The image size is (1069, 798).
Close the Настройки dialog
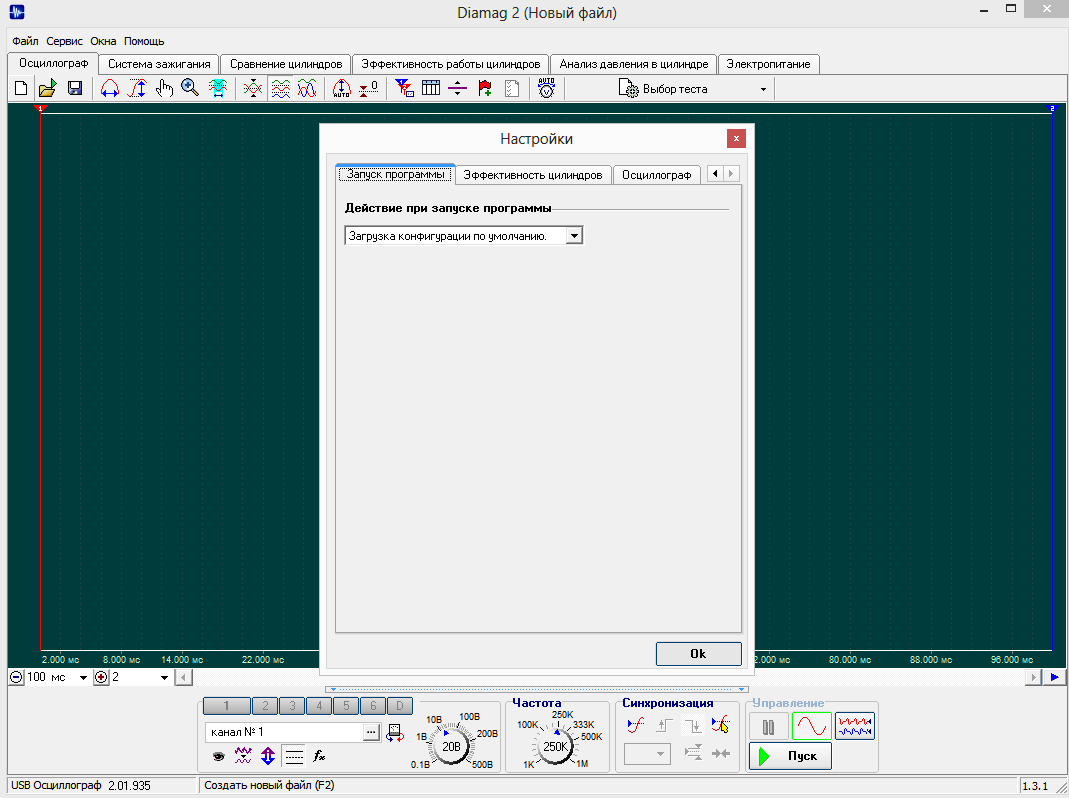736,138
